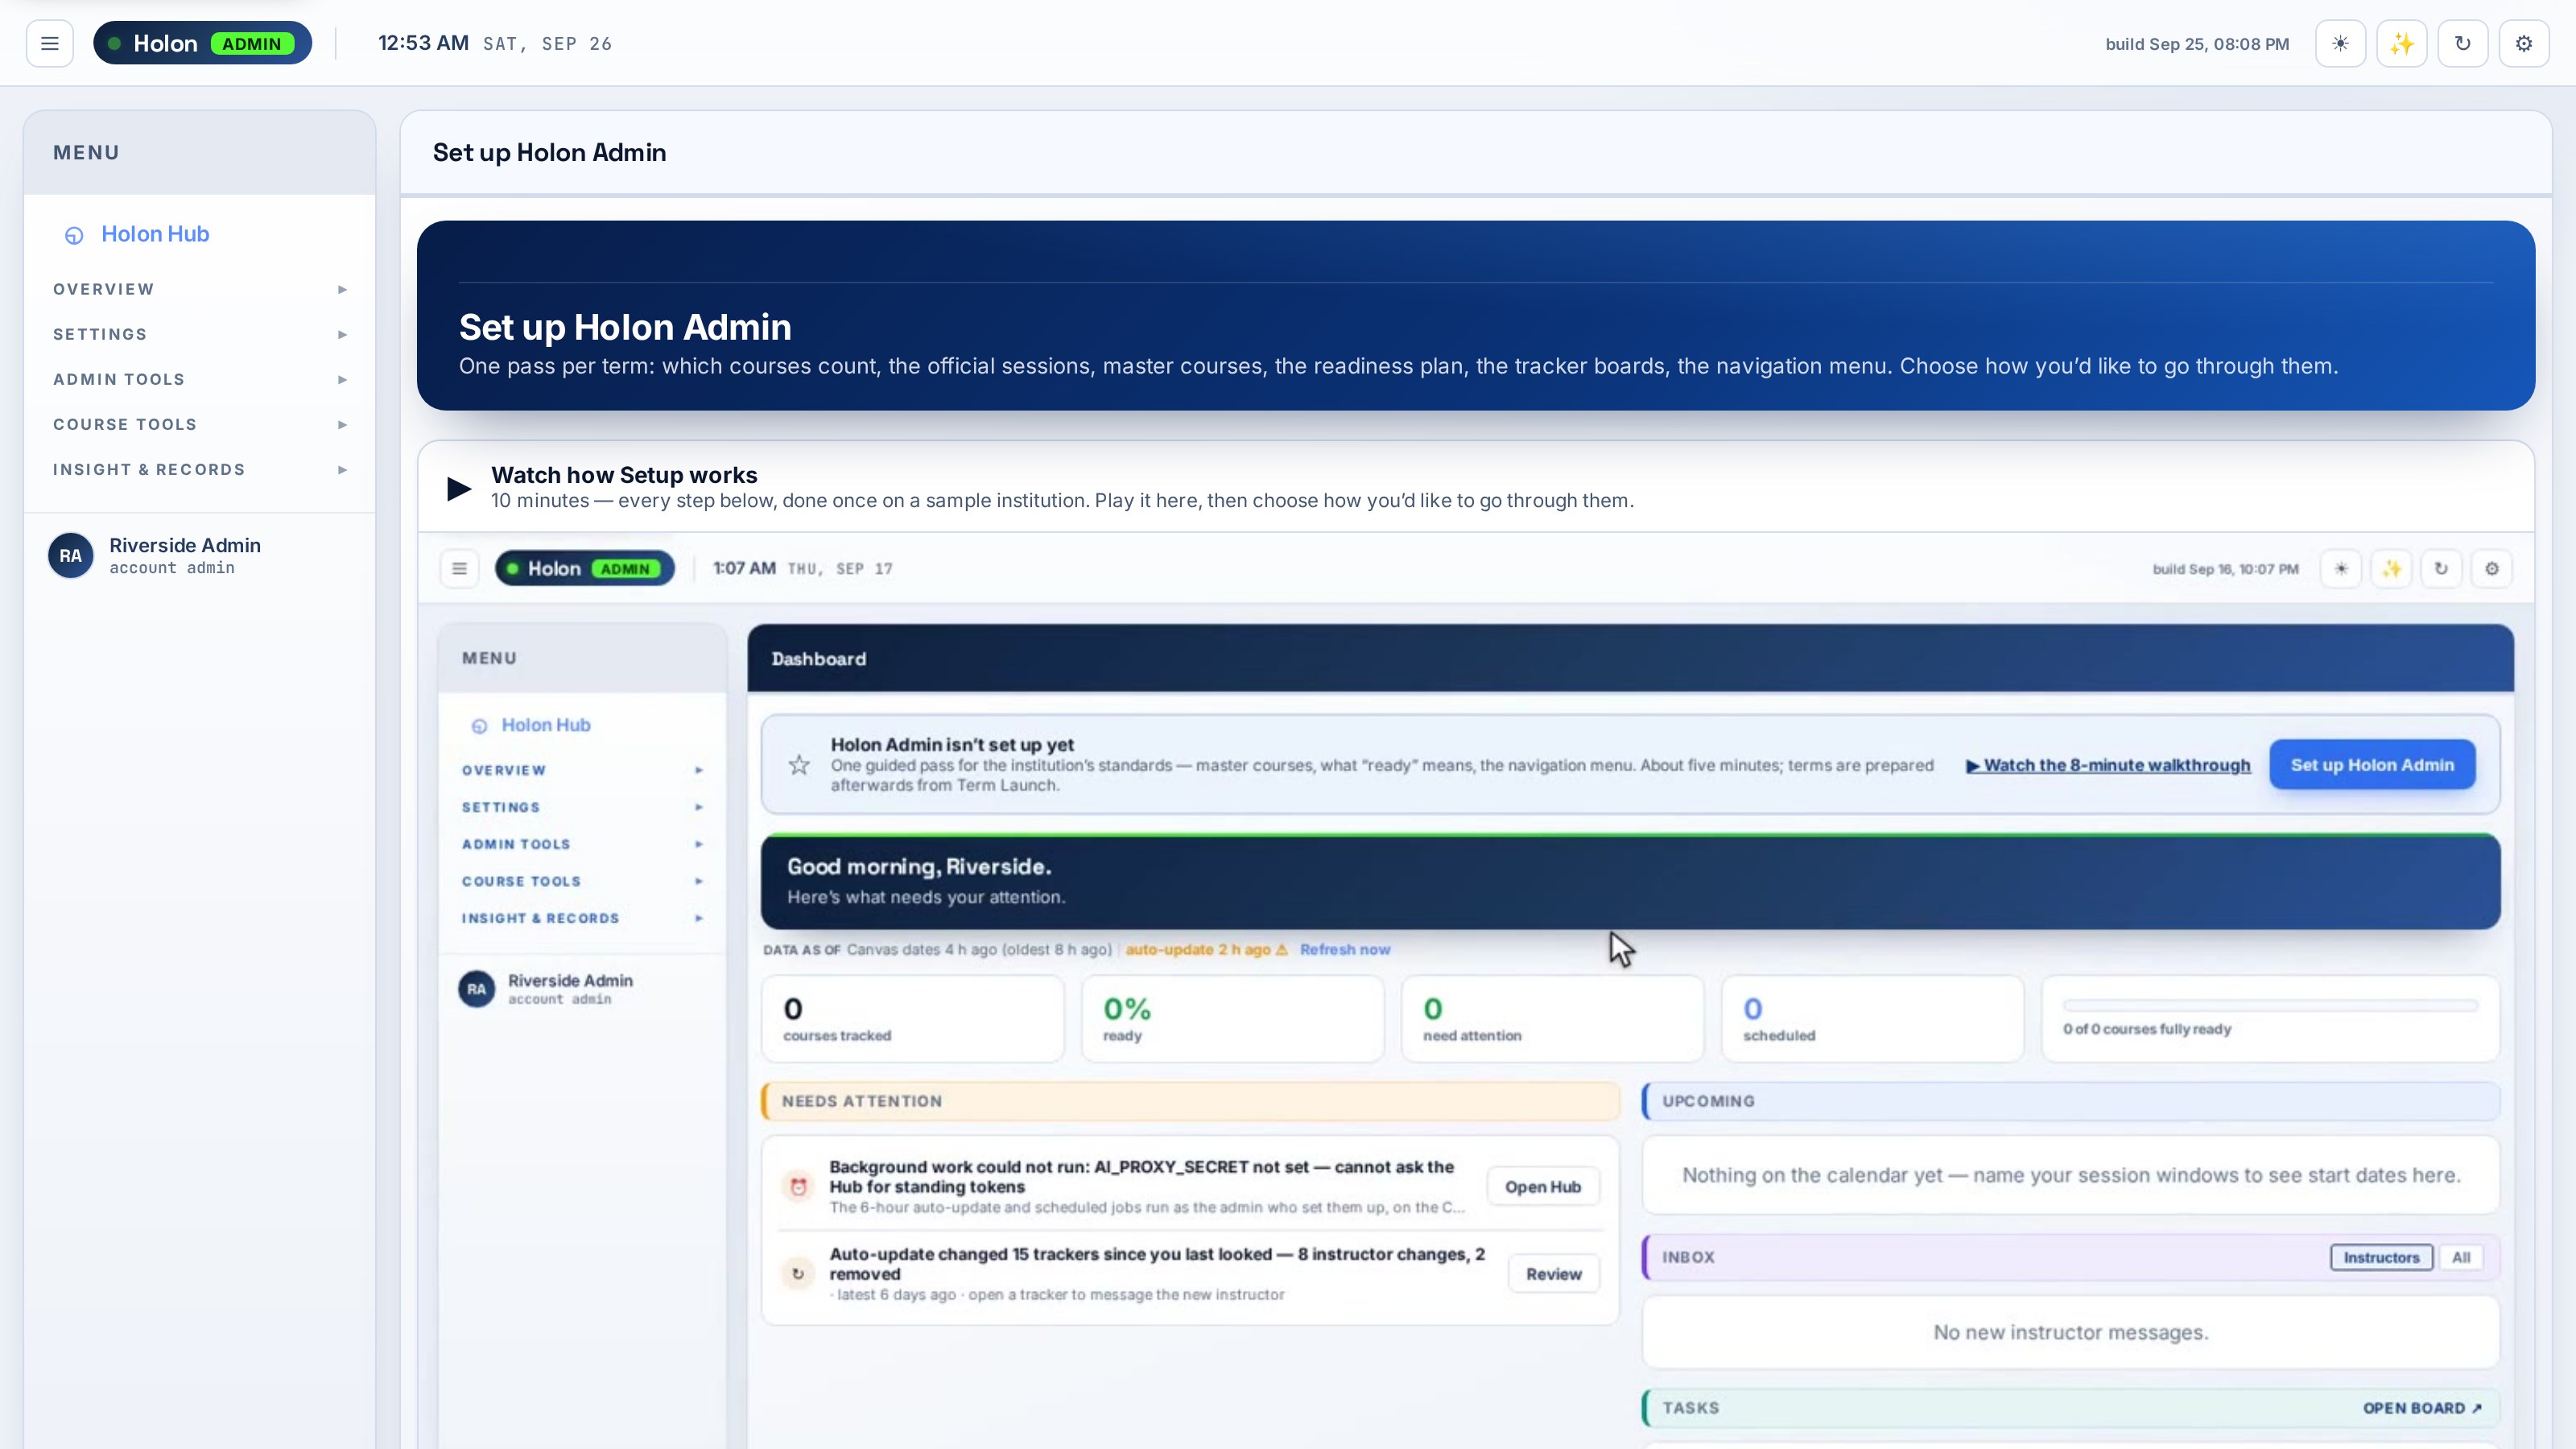Click the sparkles icon in the preview header
The image size is (2576, 1449).
[x=2391, y=568]
